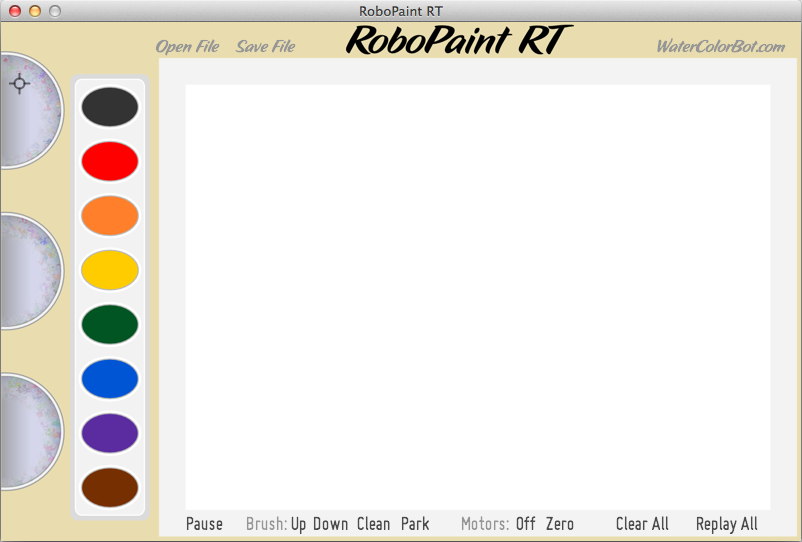Viewport: 802px width, 542px height.
Task: Click the top water dish
Action: pos(31,110)
